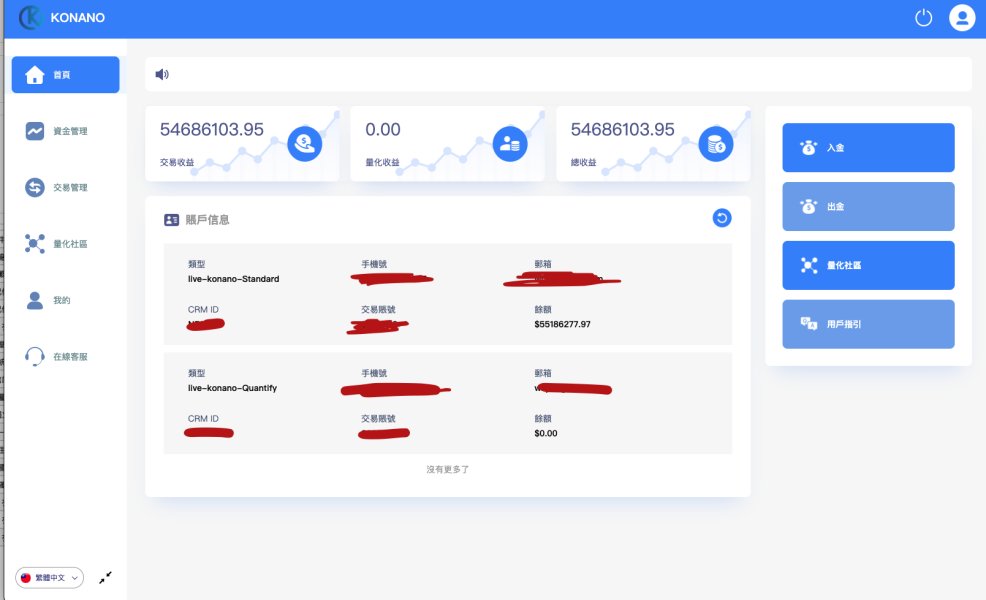Viewport: 986px width, 600px height.
Task: Select the live-konano-Standard account type
Action: point(233,279)
